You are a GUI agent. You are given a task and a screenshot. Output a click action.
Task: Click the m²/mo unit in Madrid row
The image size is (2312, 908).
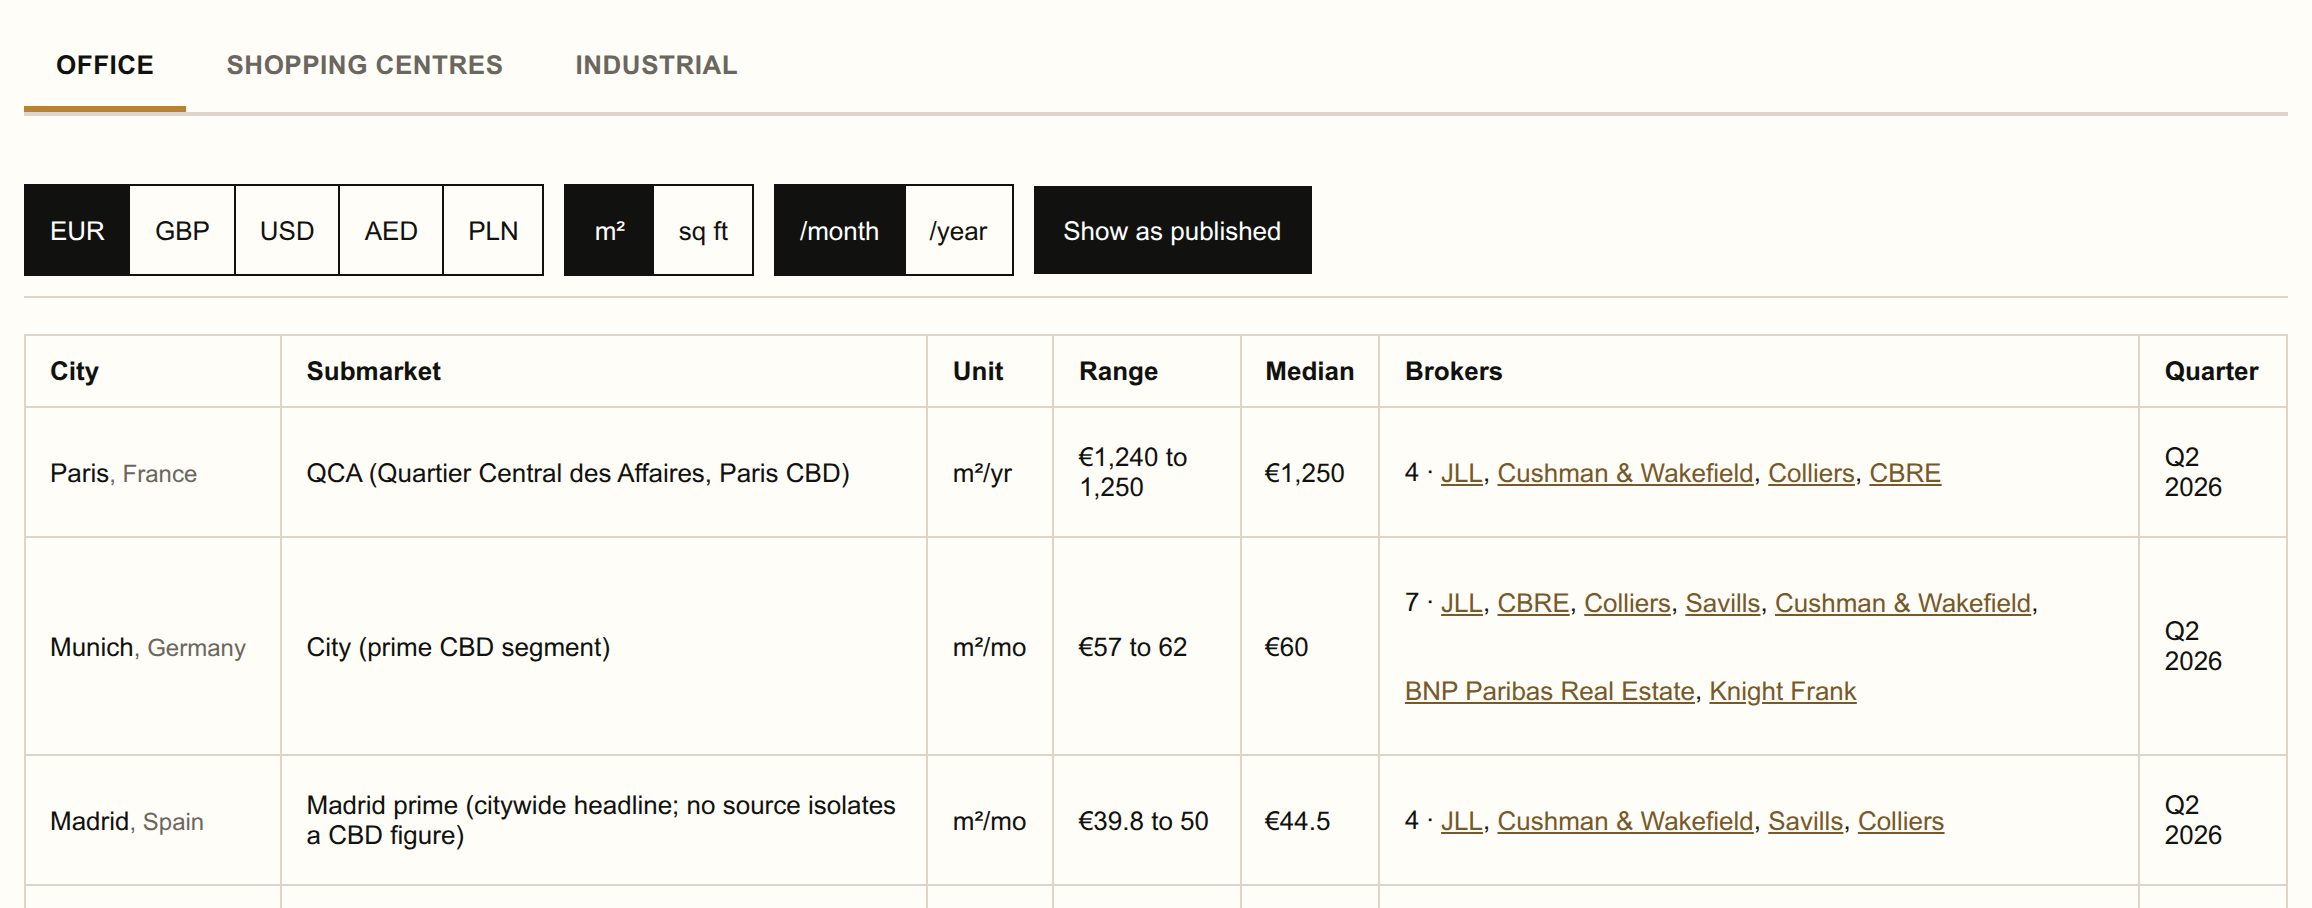click(989, 821)
